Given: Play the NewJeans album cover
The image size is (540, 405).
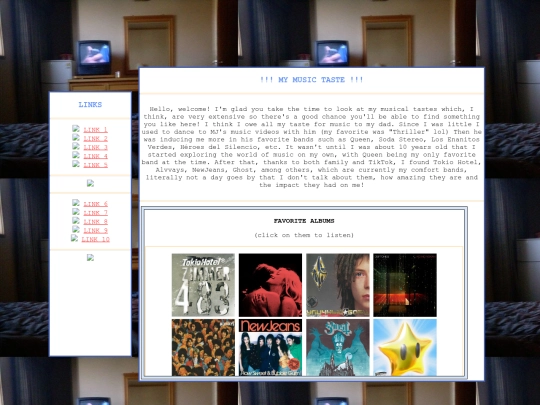Looking at the screenshot, I should 270,347.
